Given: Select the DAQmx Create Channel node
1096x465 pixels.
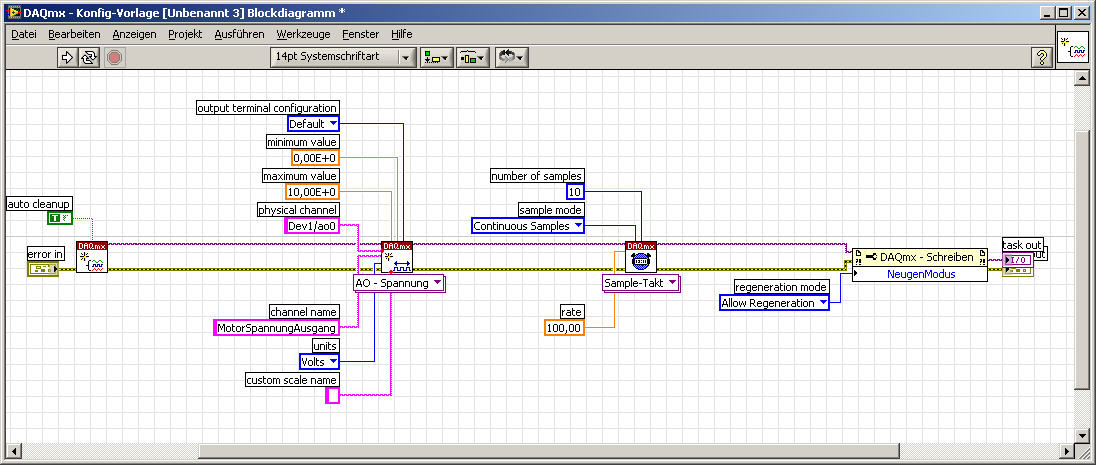Looking at the screenshot, I should point(397,257).
